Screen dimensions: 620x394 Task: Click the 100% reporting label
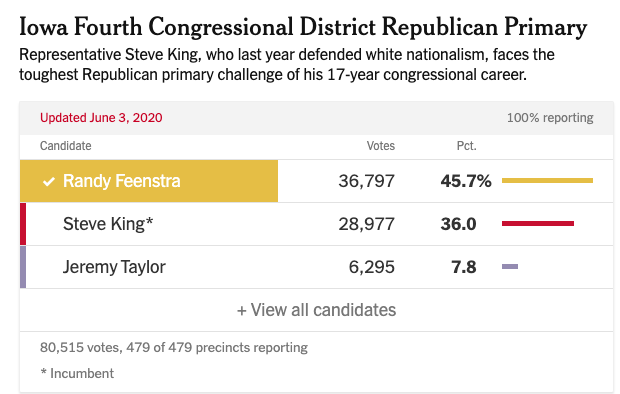click(x=550, y=118)
